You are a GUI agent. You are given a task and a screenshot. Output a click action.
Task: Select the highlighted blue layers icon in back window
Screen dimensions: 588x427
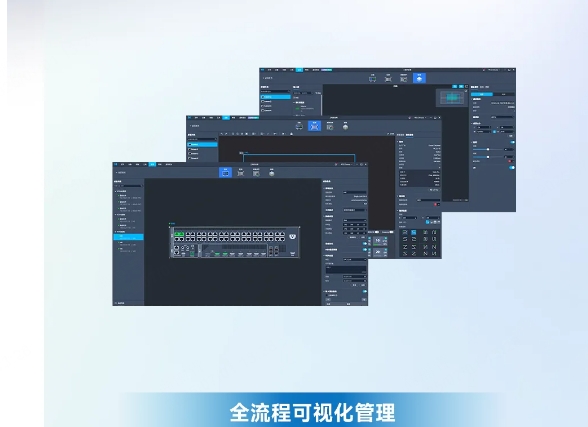click(x=419, y=78)
